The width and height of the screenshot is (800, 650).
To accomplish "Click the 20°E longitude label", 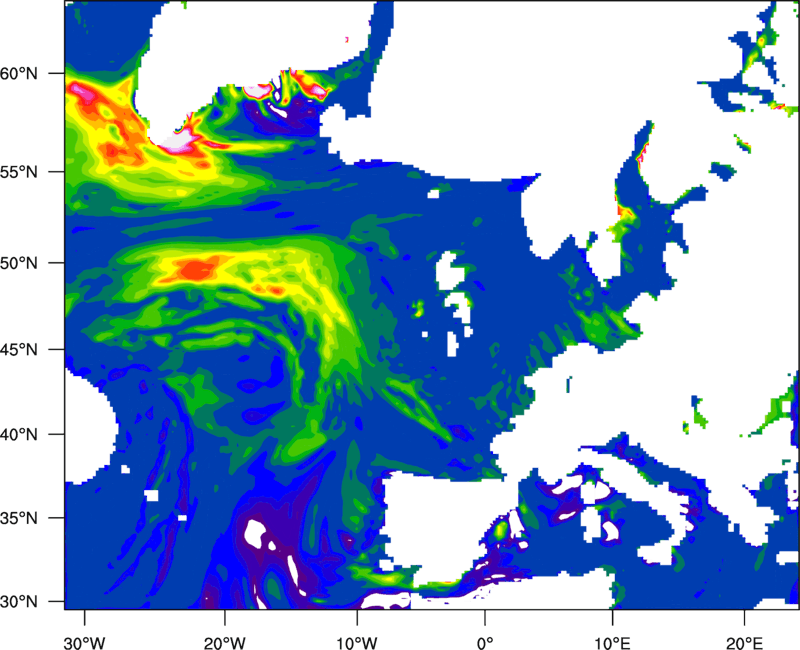I will coord(744,643).
